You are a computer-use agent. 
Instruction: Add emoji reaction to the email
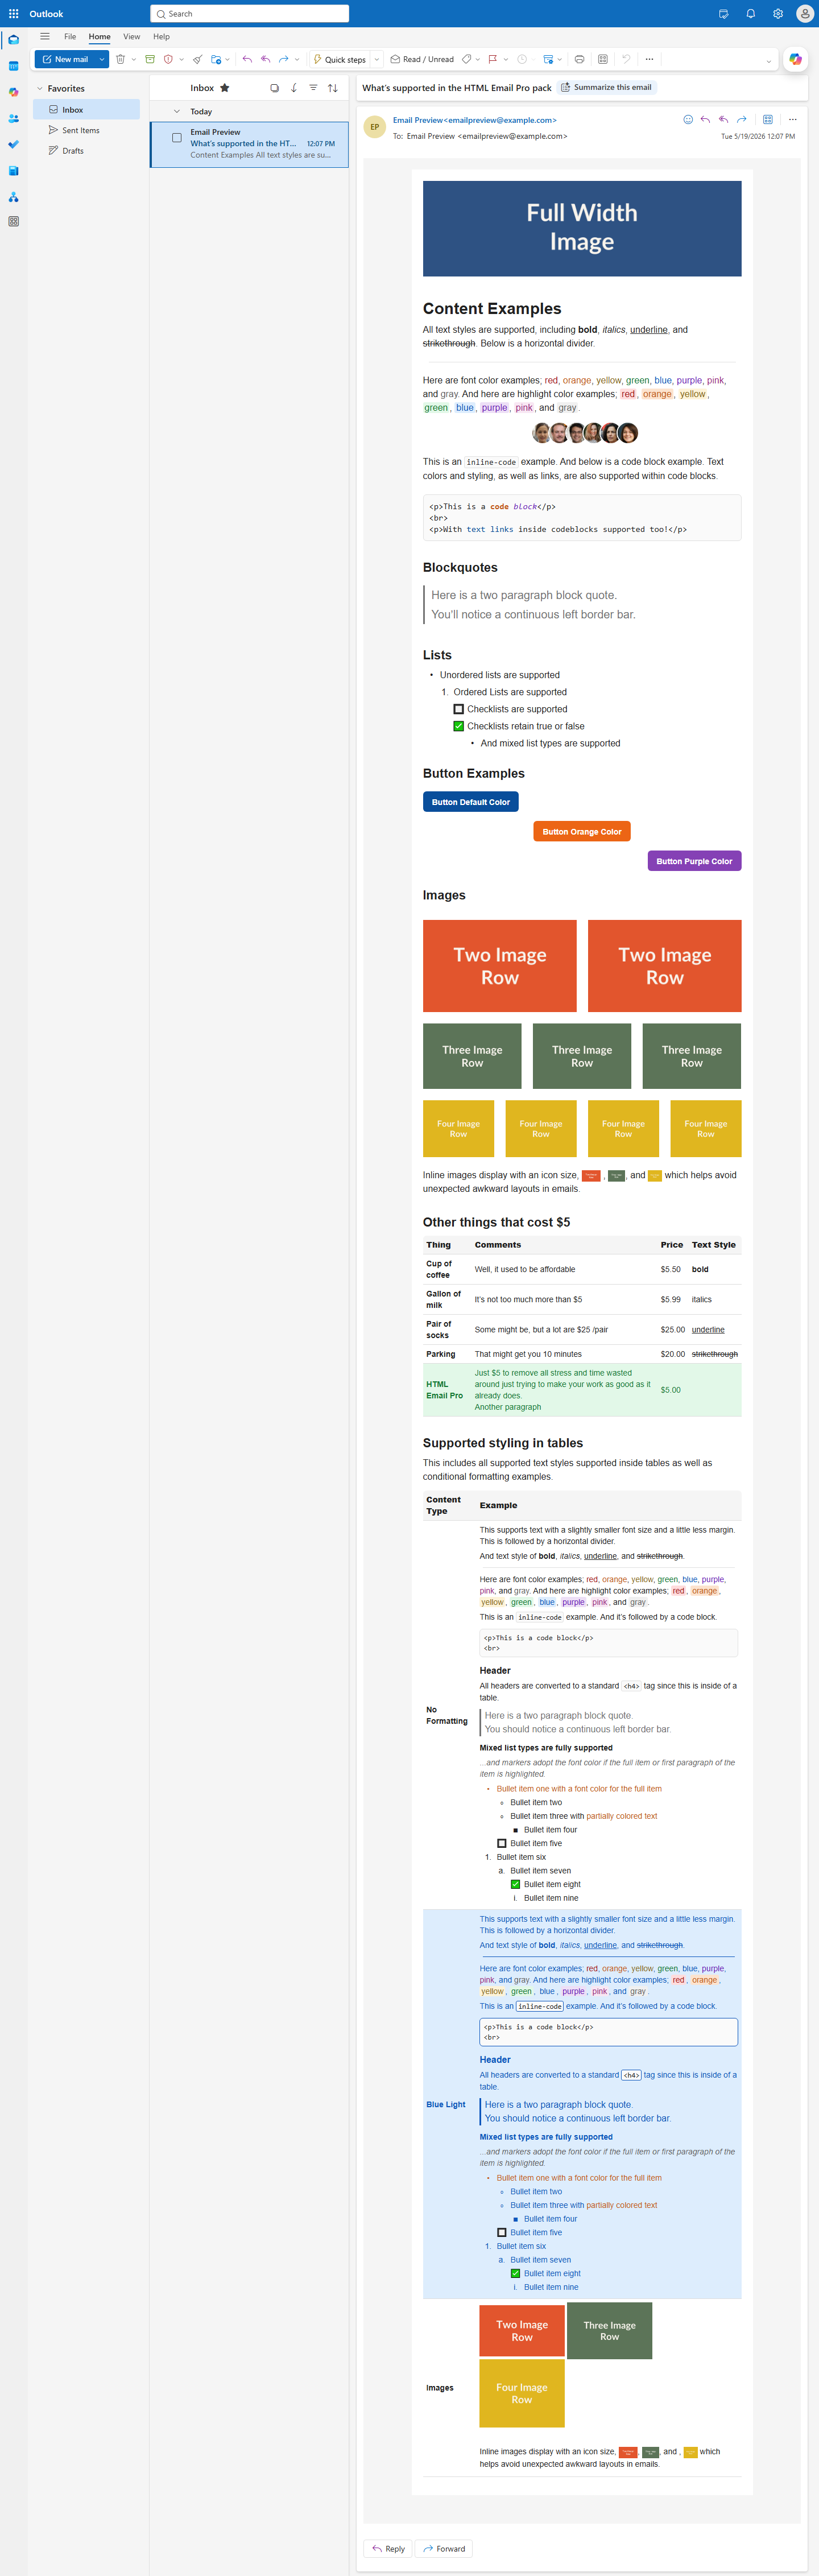point(687,119)
